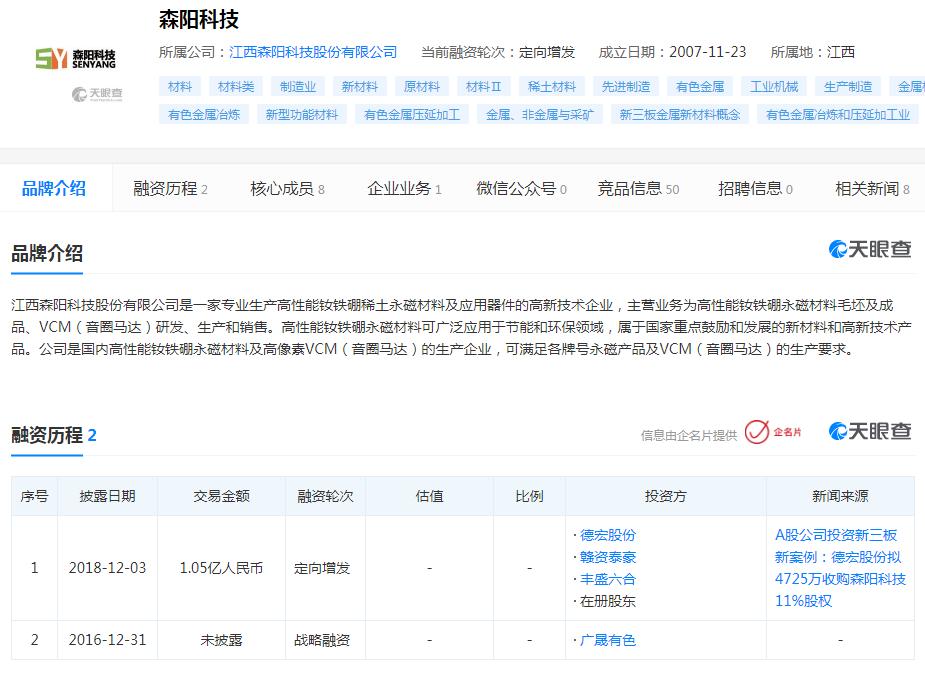Open investor link 德宏股份
Image resolution: width=925 pixels, height=680 pixels.
tap(608, 535)
